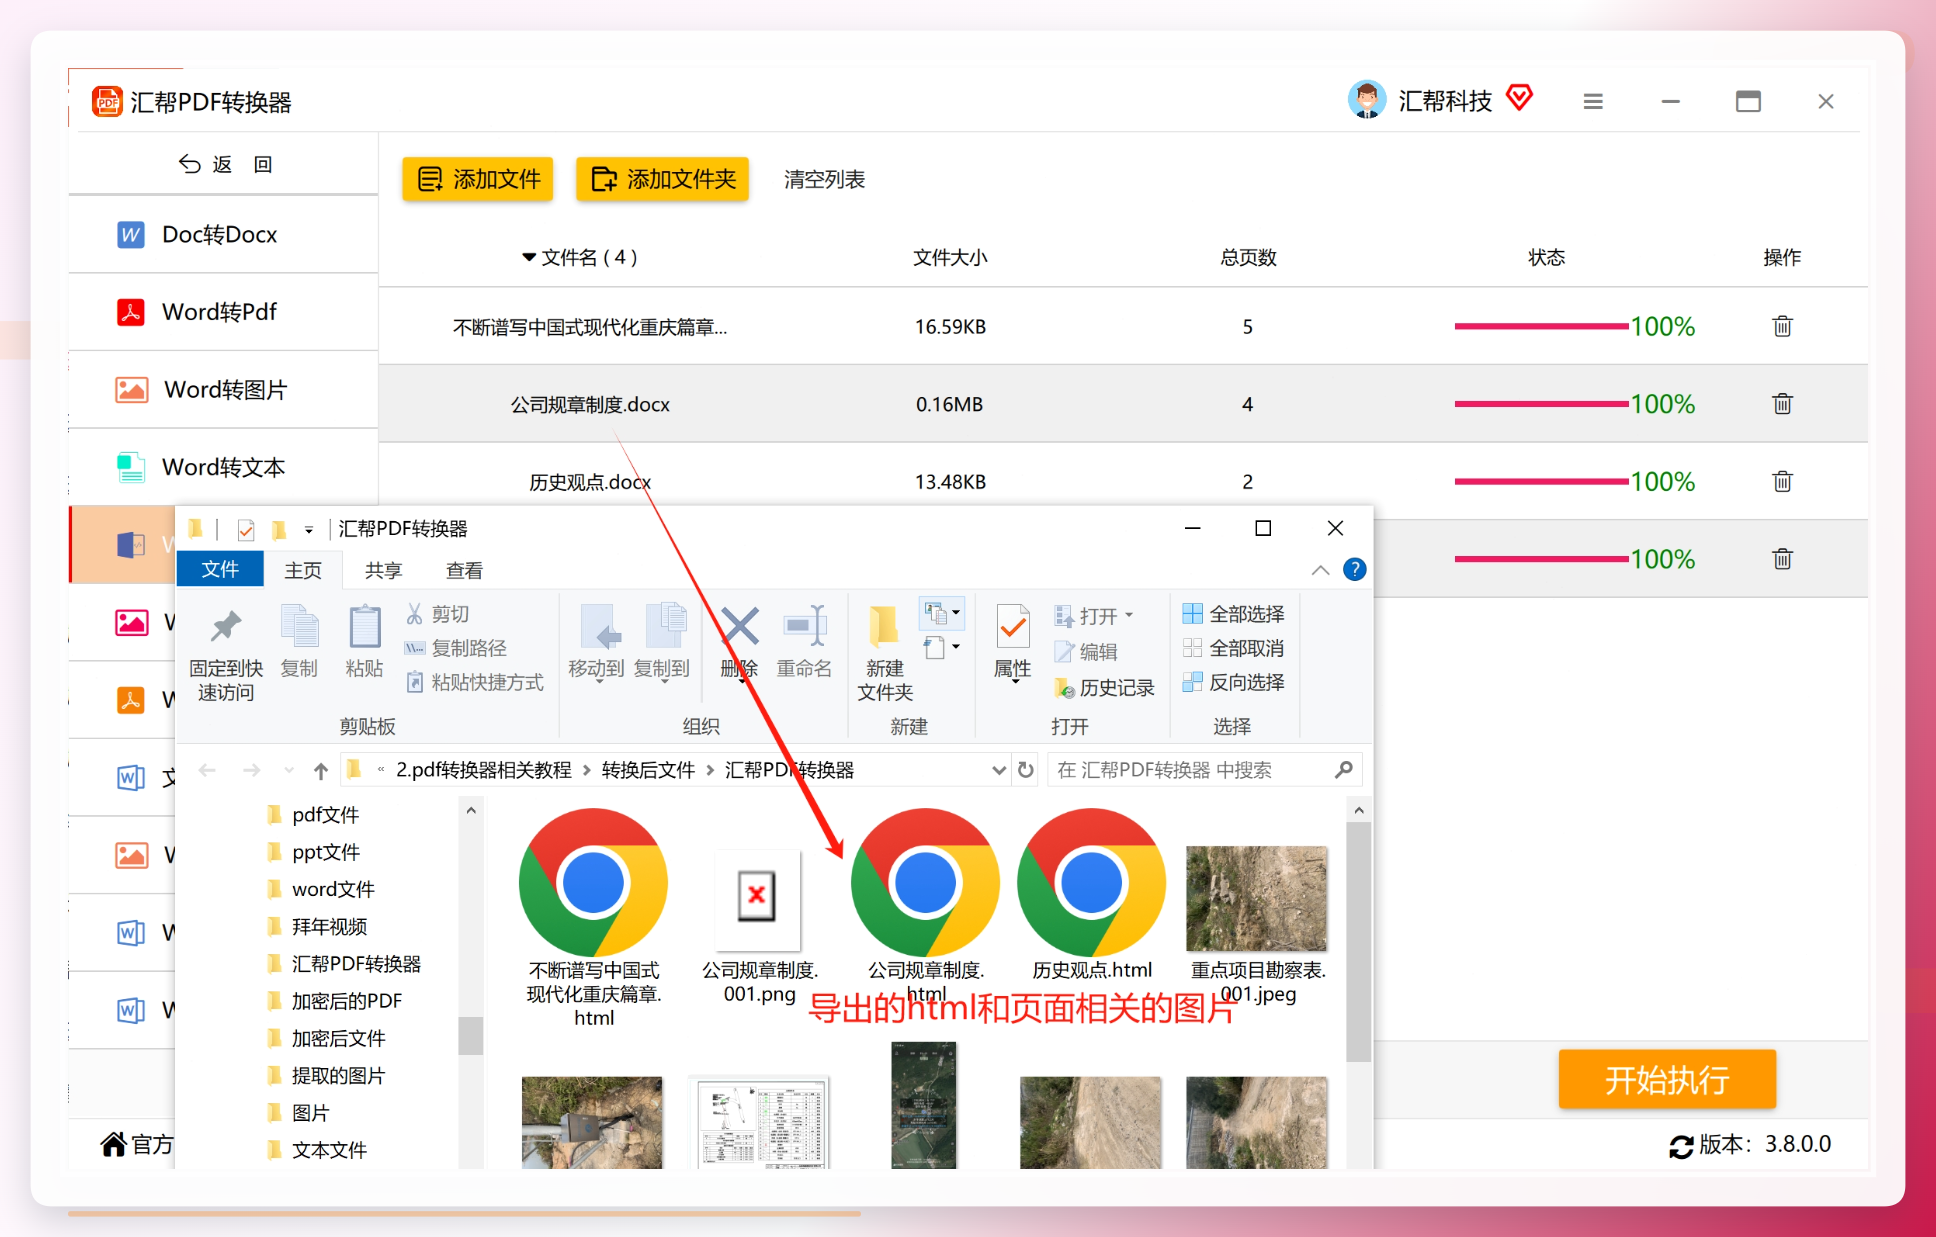This screenshot has width=1936, height=1237.
Task: Select the 历史观点.html file
Action: pyautogui.click(x=1091, y=895)
